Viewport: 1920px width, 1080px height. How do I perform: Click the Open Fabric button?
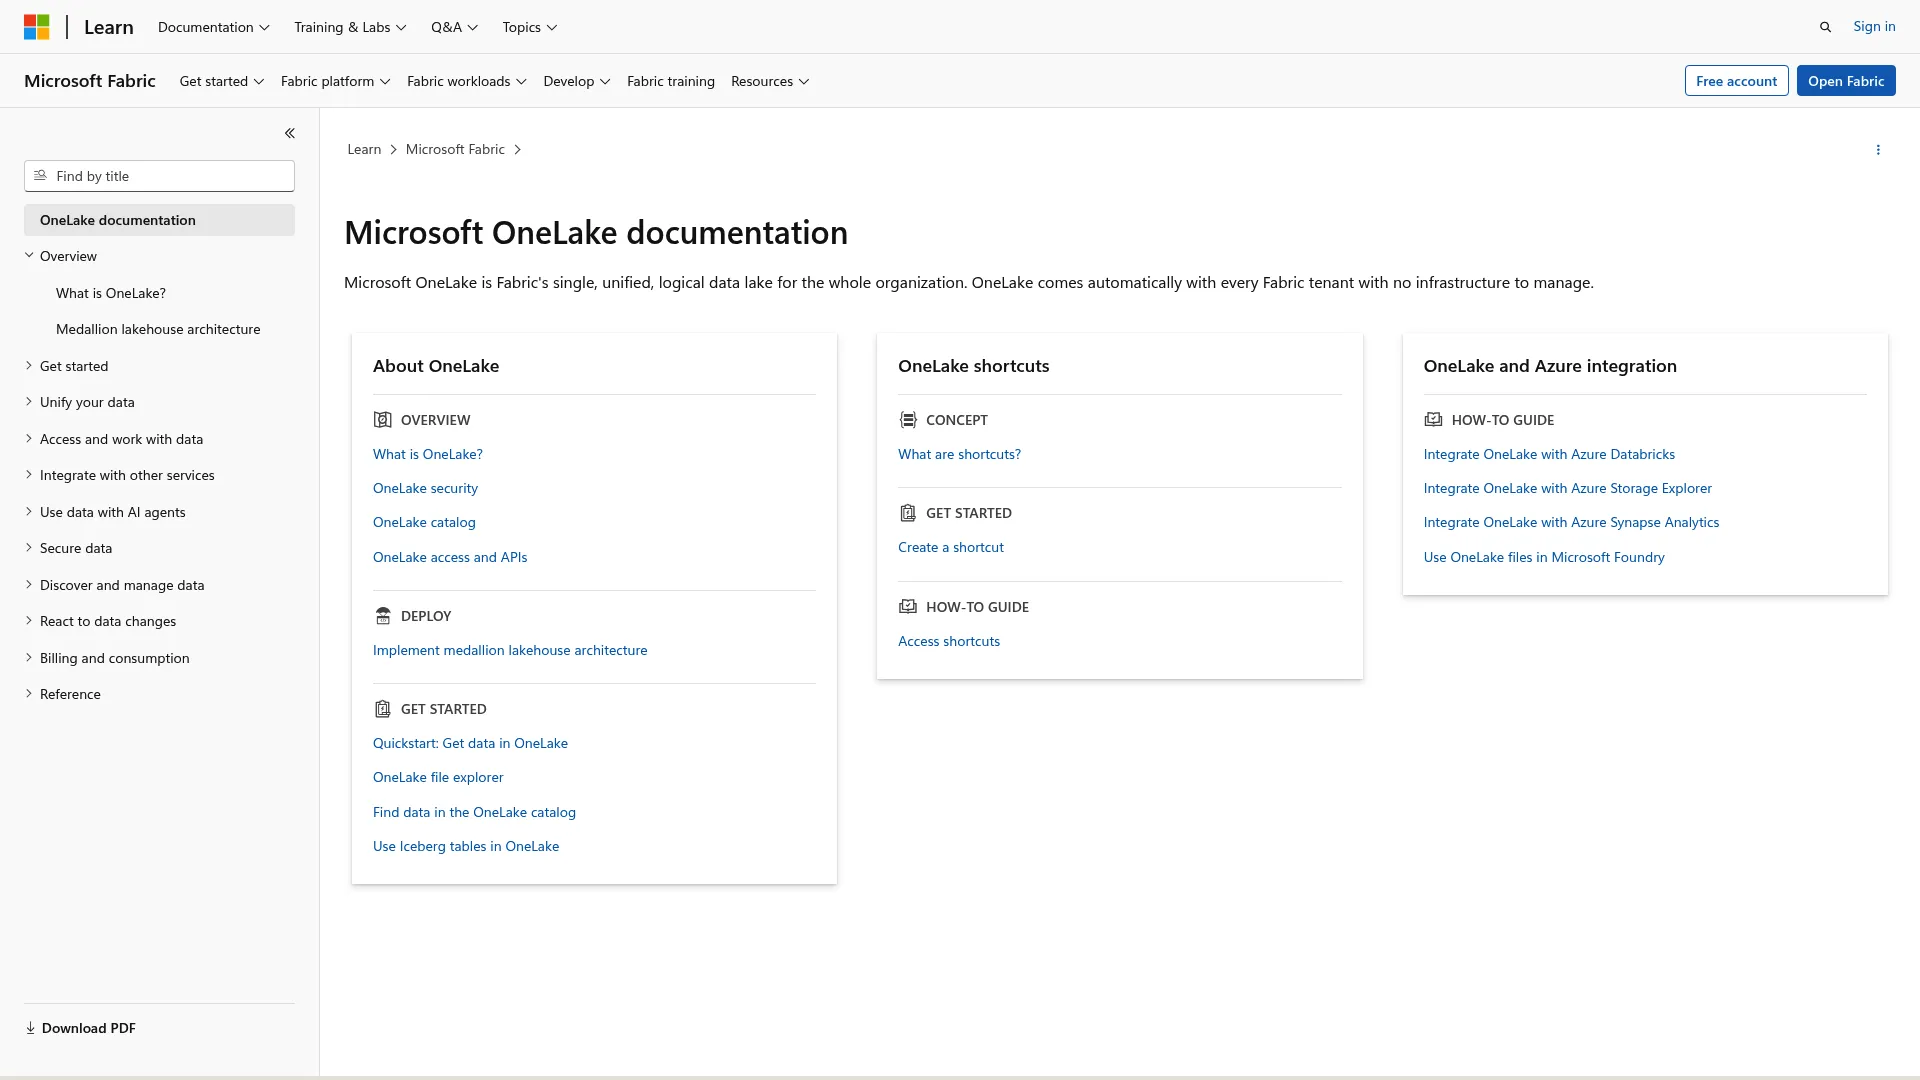pos(1846,81)
